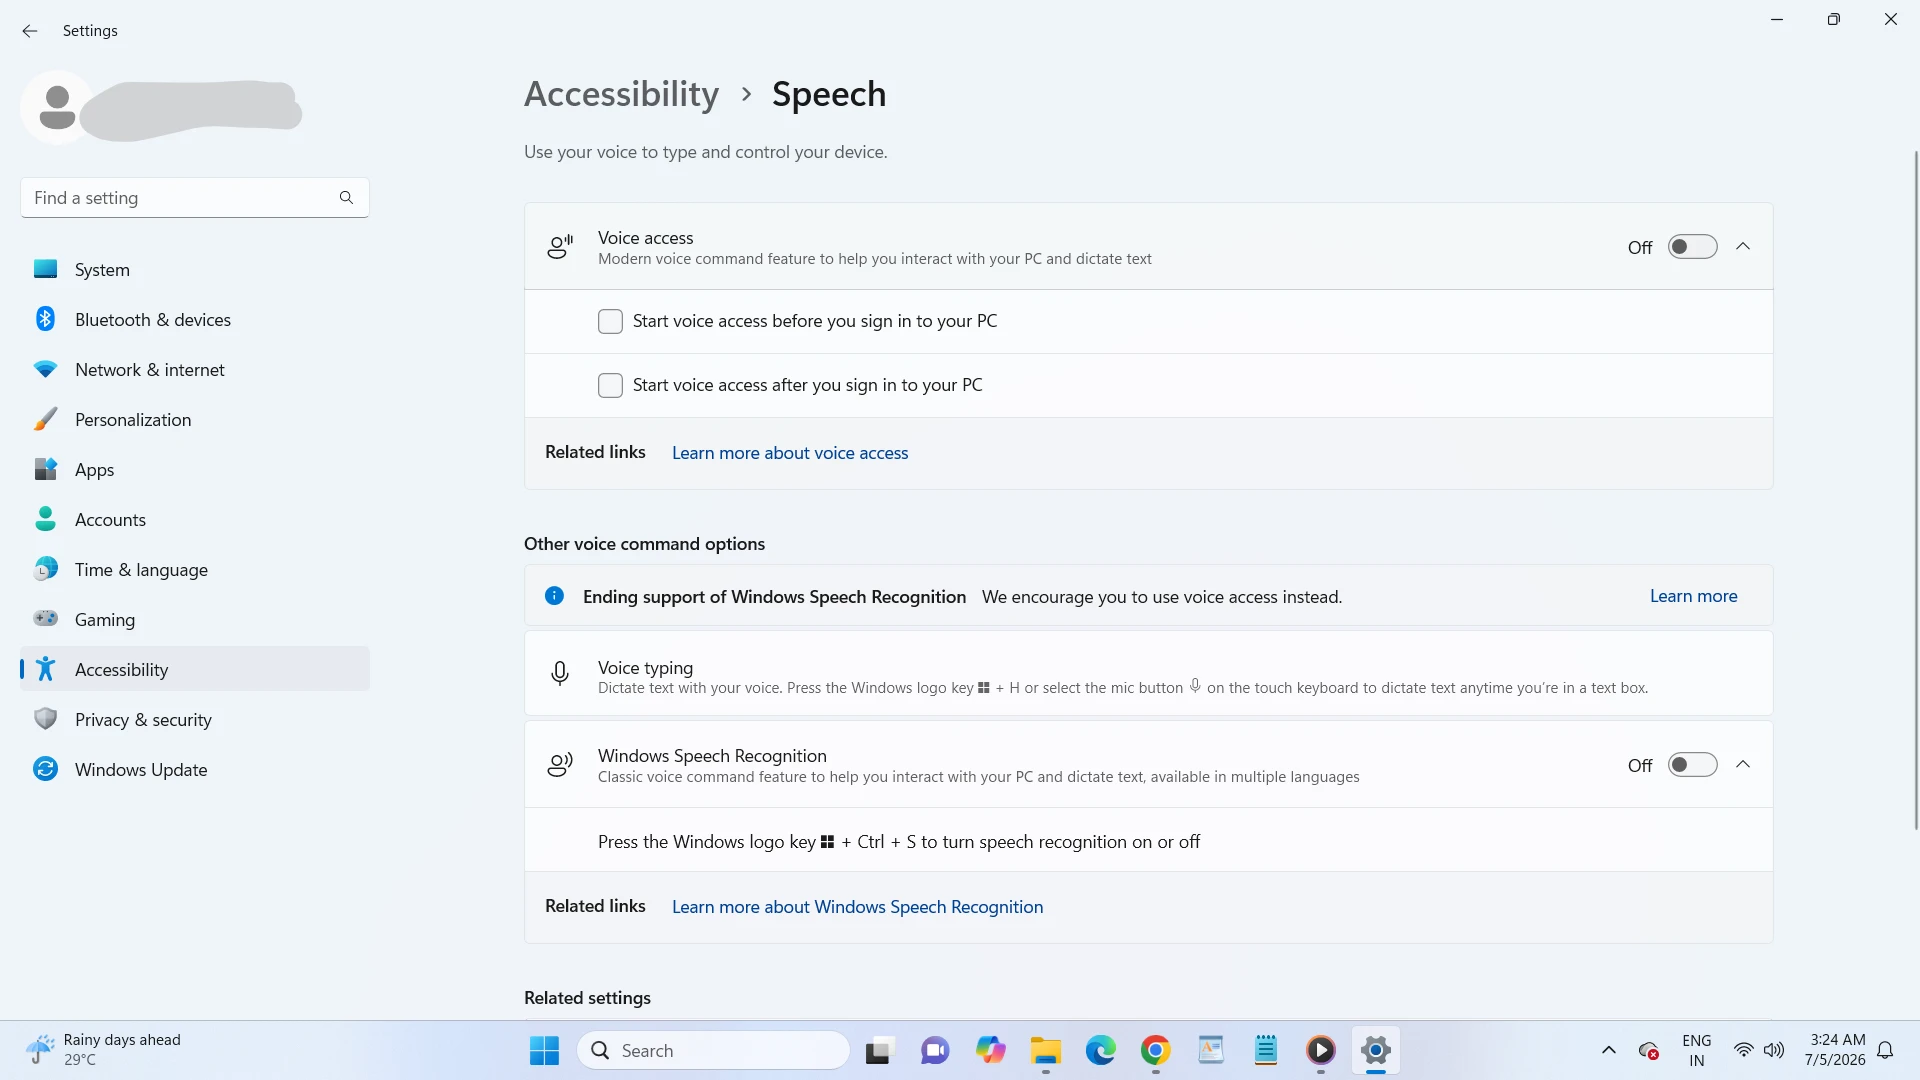Screen dimensions: 1920x1080
Task: Open File Explorer from the taskbar
Action: tap(1045, 1050)
